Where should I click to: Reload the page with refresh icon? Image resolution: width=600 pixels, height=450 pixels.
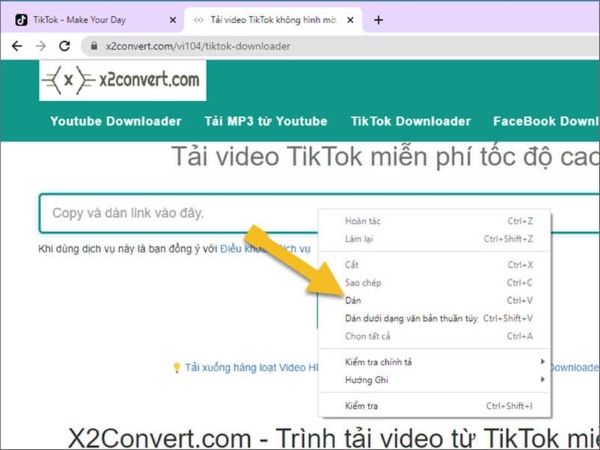[x=65, y=46]
